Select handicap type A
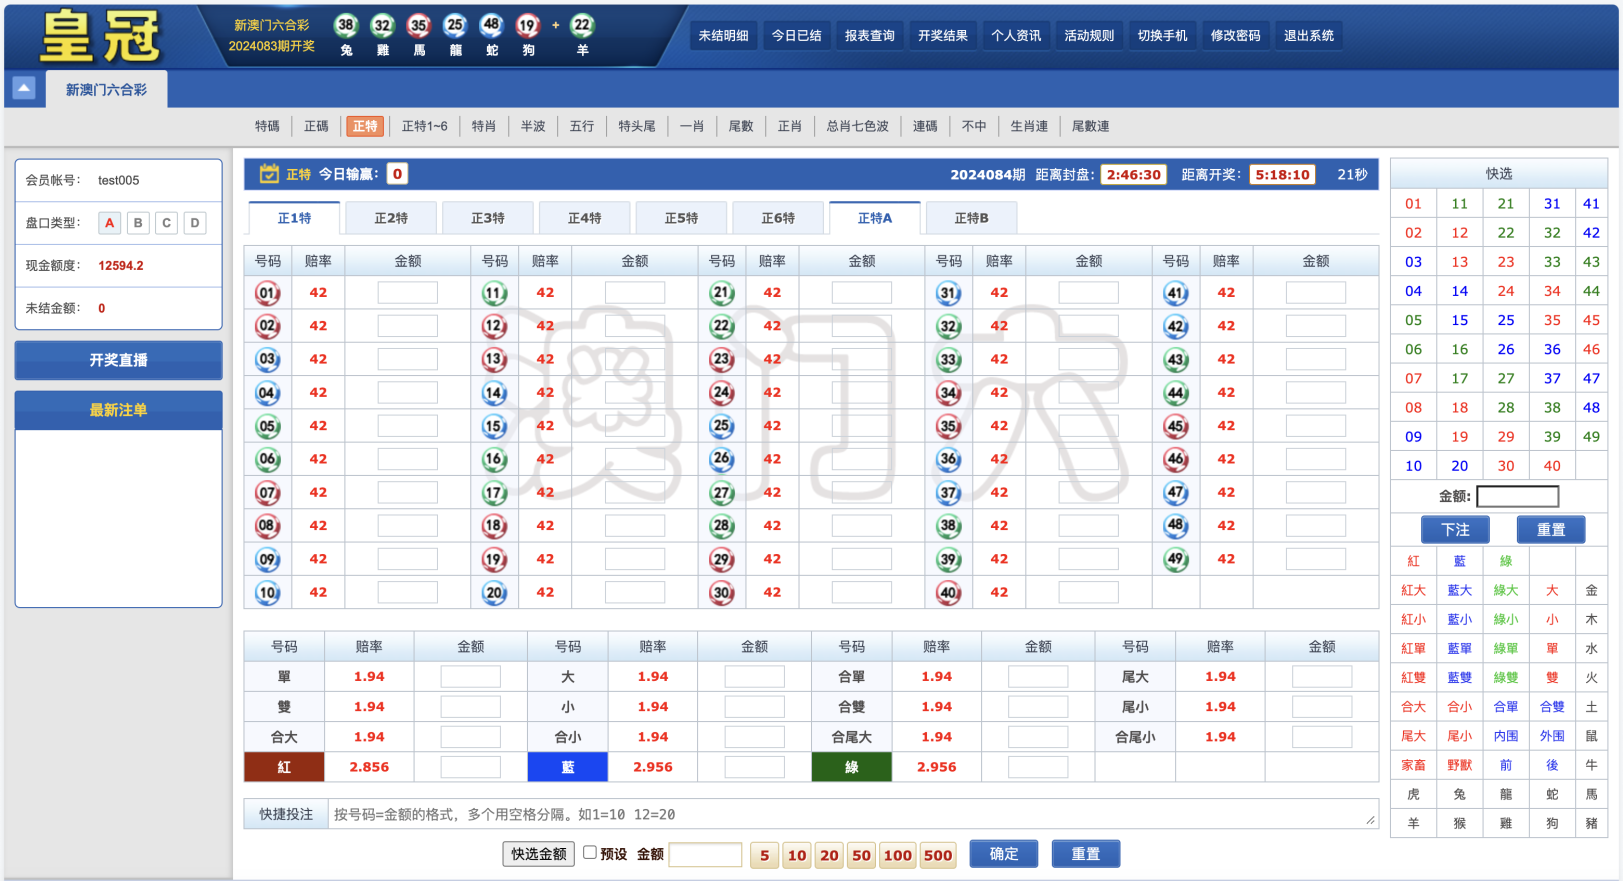The width and height of the screenshot is (1623, 881). [x=110, y=223]
